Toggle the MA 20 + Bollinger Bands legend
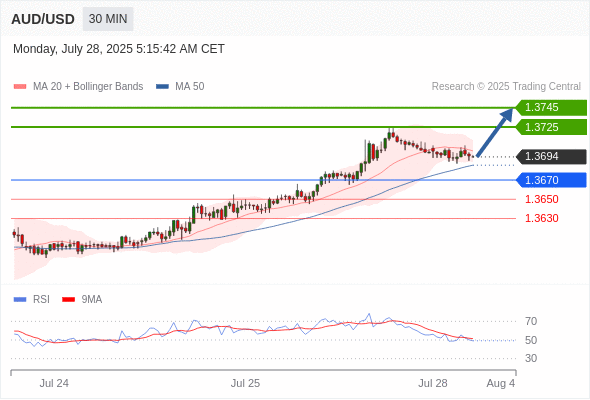Image resolution: width=590 pixels, height=400 pixels. (x=78, y=87)
